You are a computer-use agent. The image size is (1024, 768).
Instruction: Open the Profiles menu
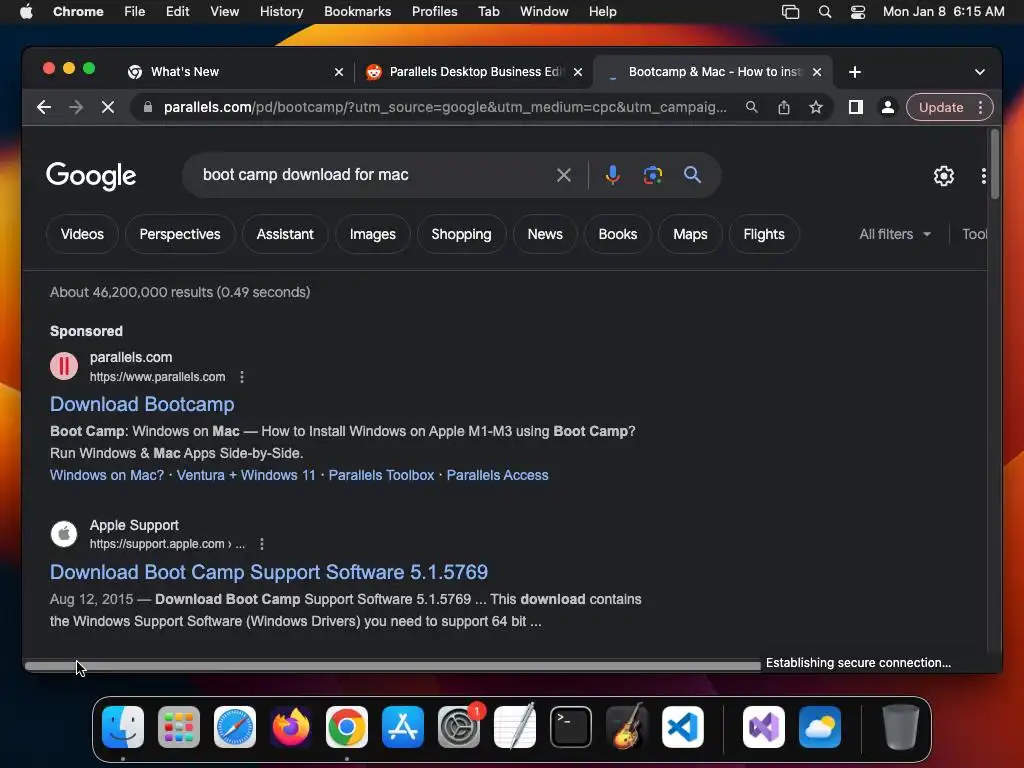pyautogui.click(x=434, y=12)
